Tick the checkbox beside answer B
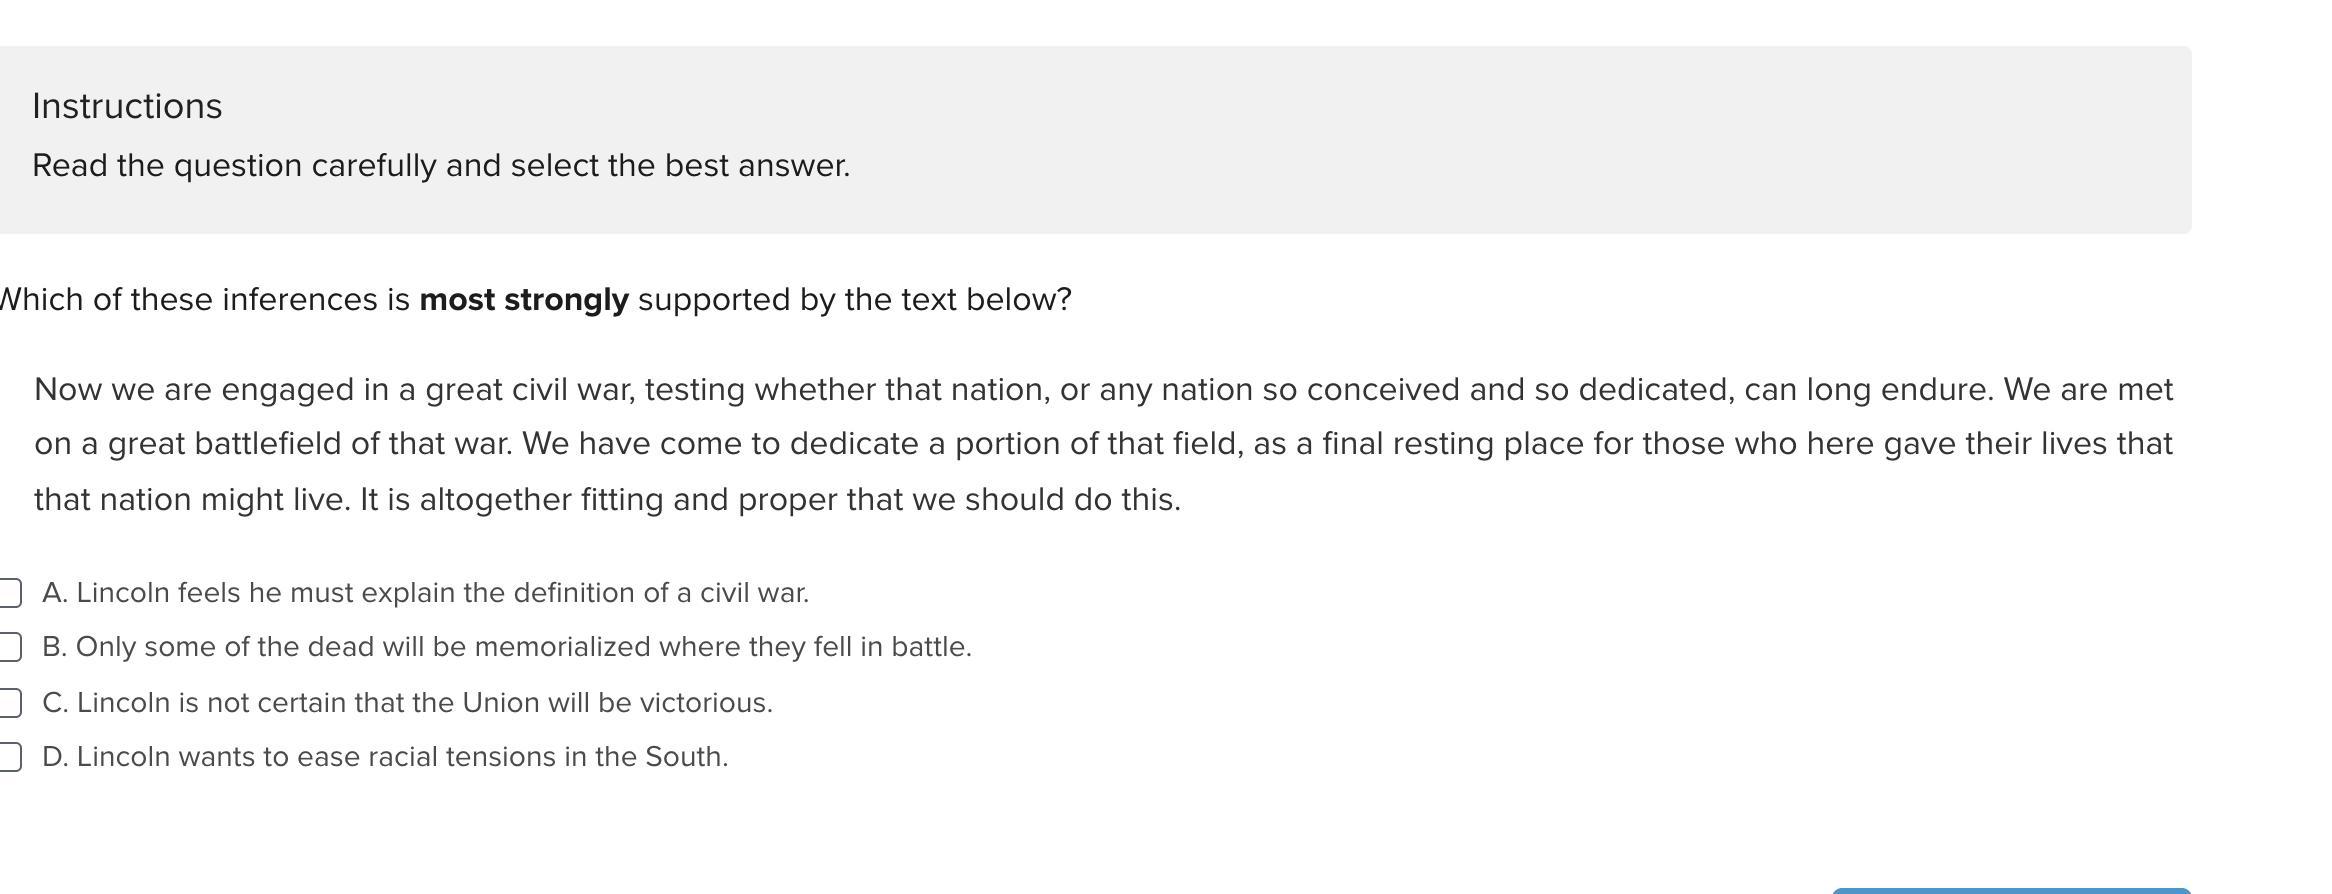Viewport: 2332px width, 894px height. point(9,647)
